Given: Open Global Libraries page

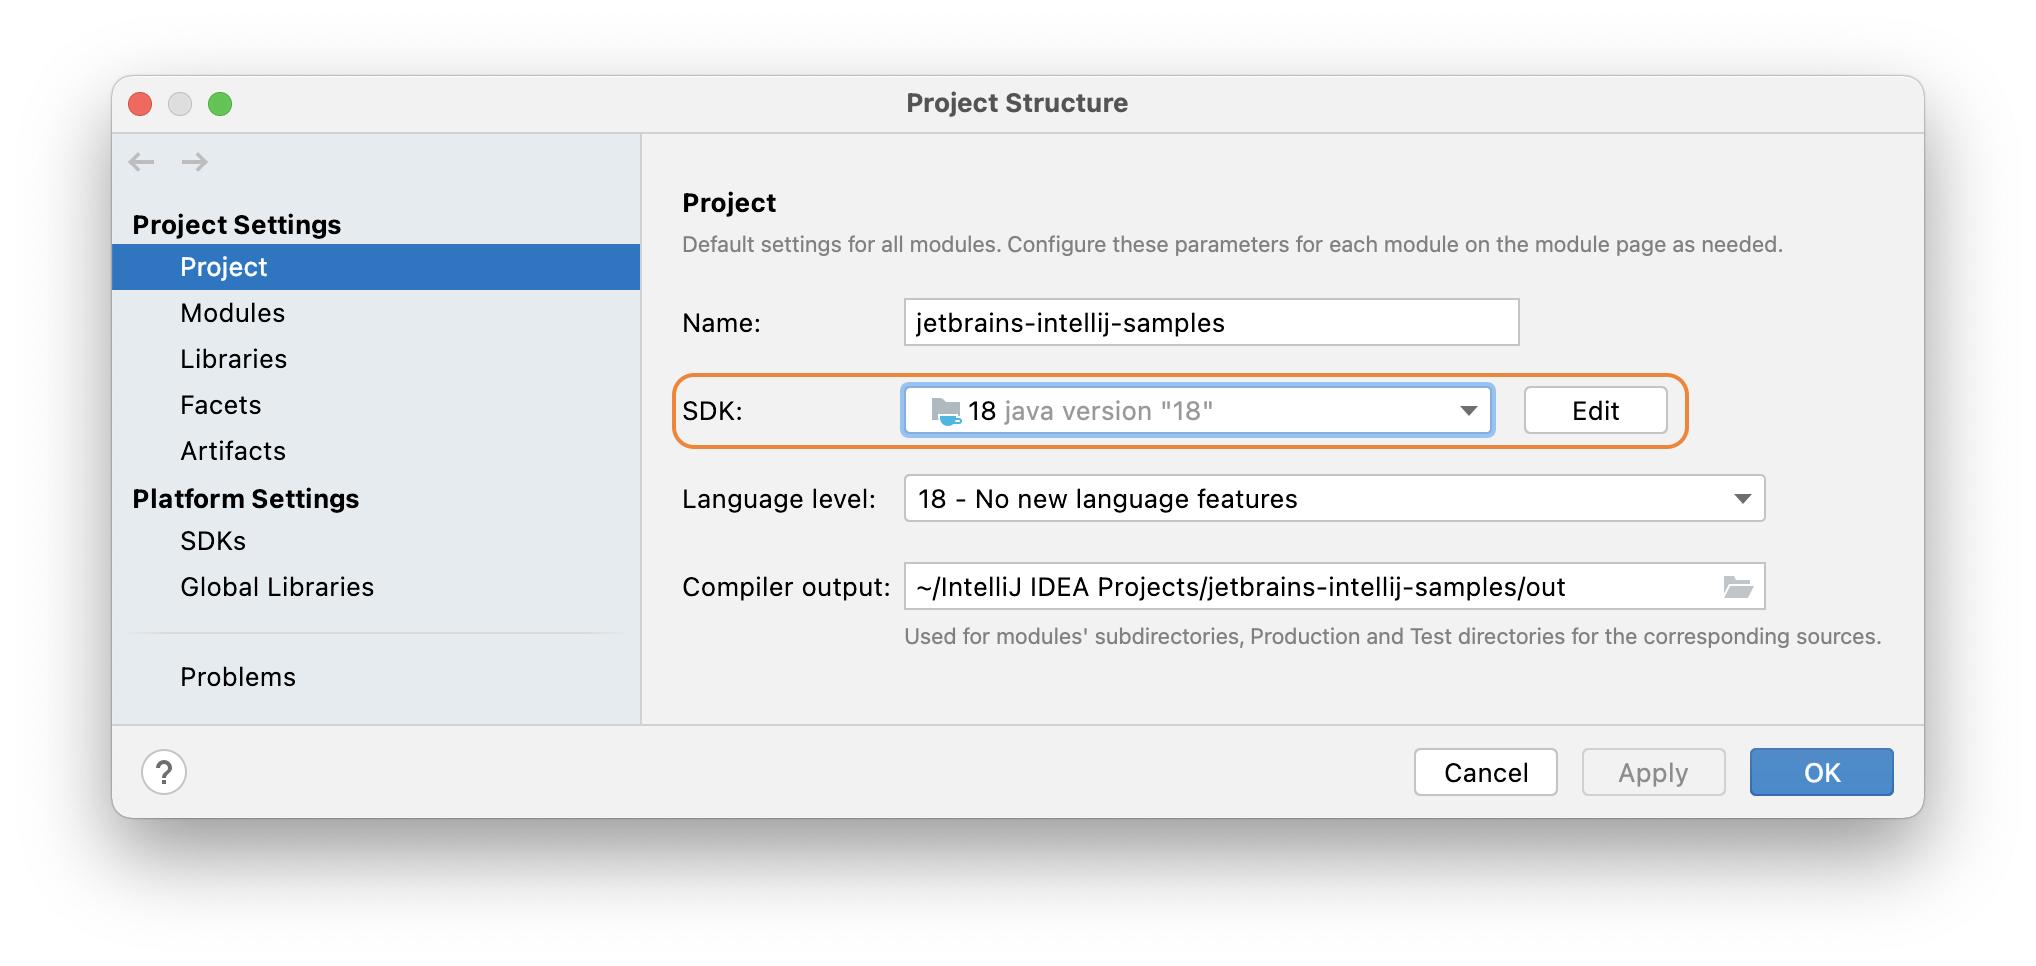Looking at the screenshot, I should [376, 587].
